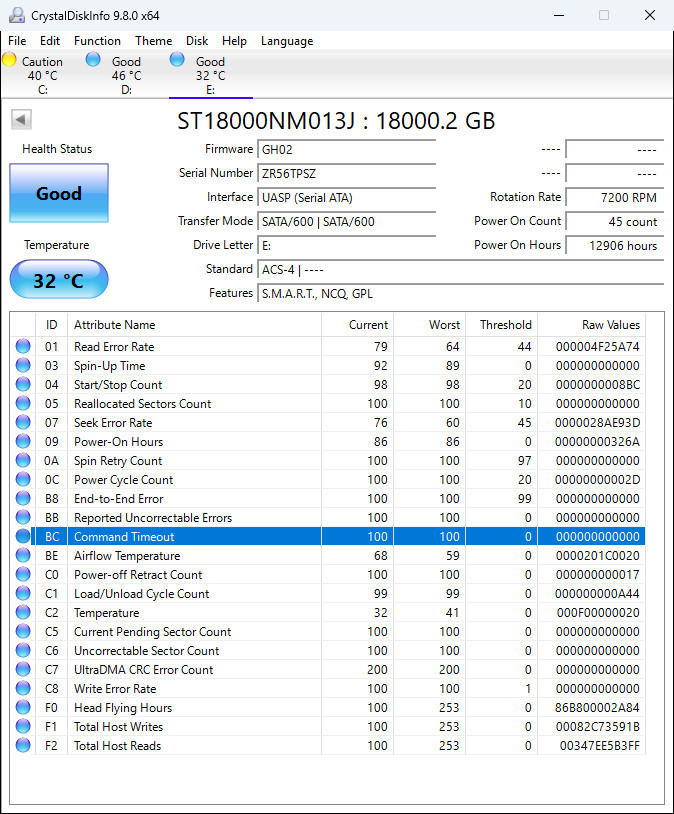The height and width of the screenshot is (814, 674).
Task: Click the Power On Hours value 12906 hours
Action: tap(614, 246)
